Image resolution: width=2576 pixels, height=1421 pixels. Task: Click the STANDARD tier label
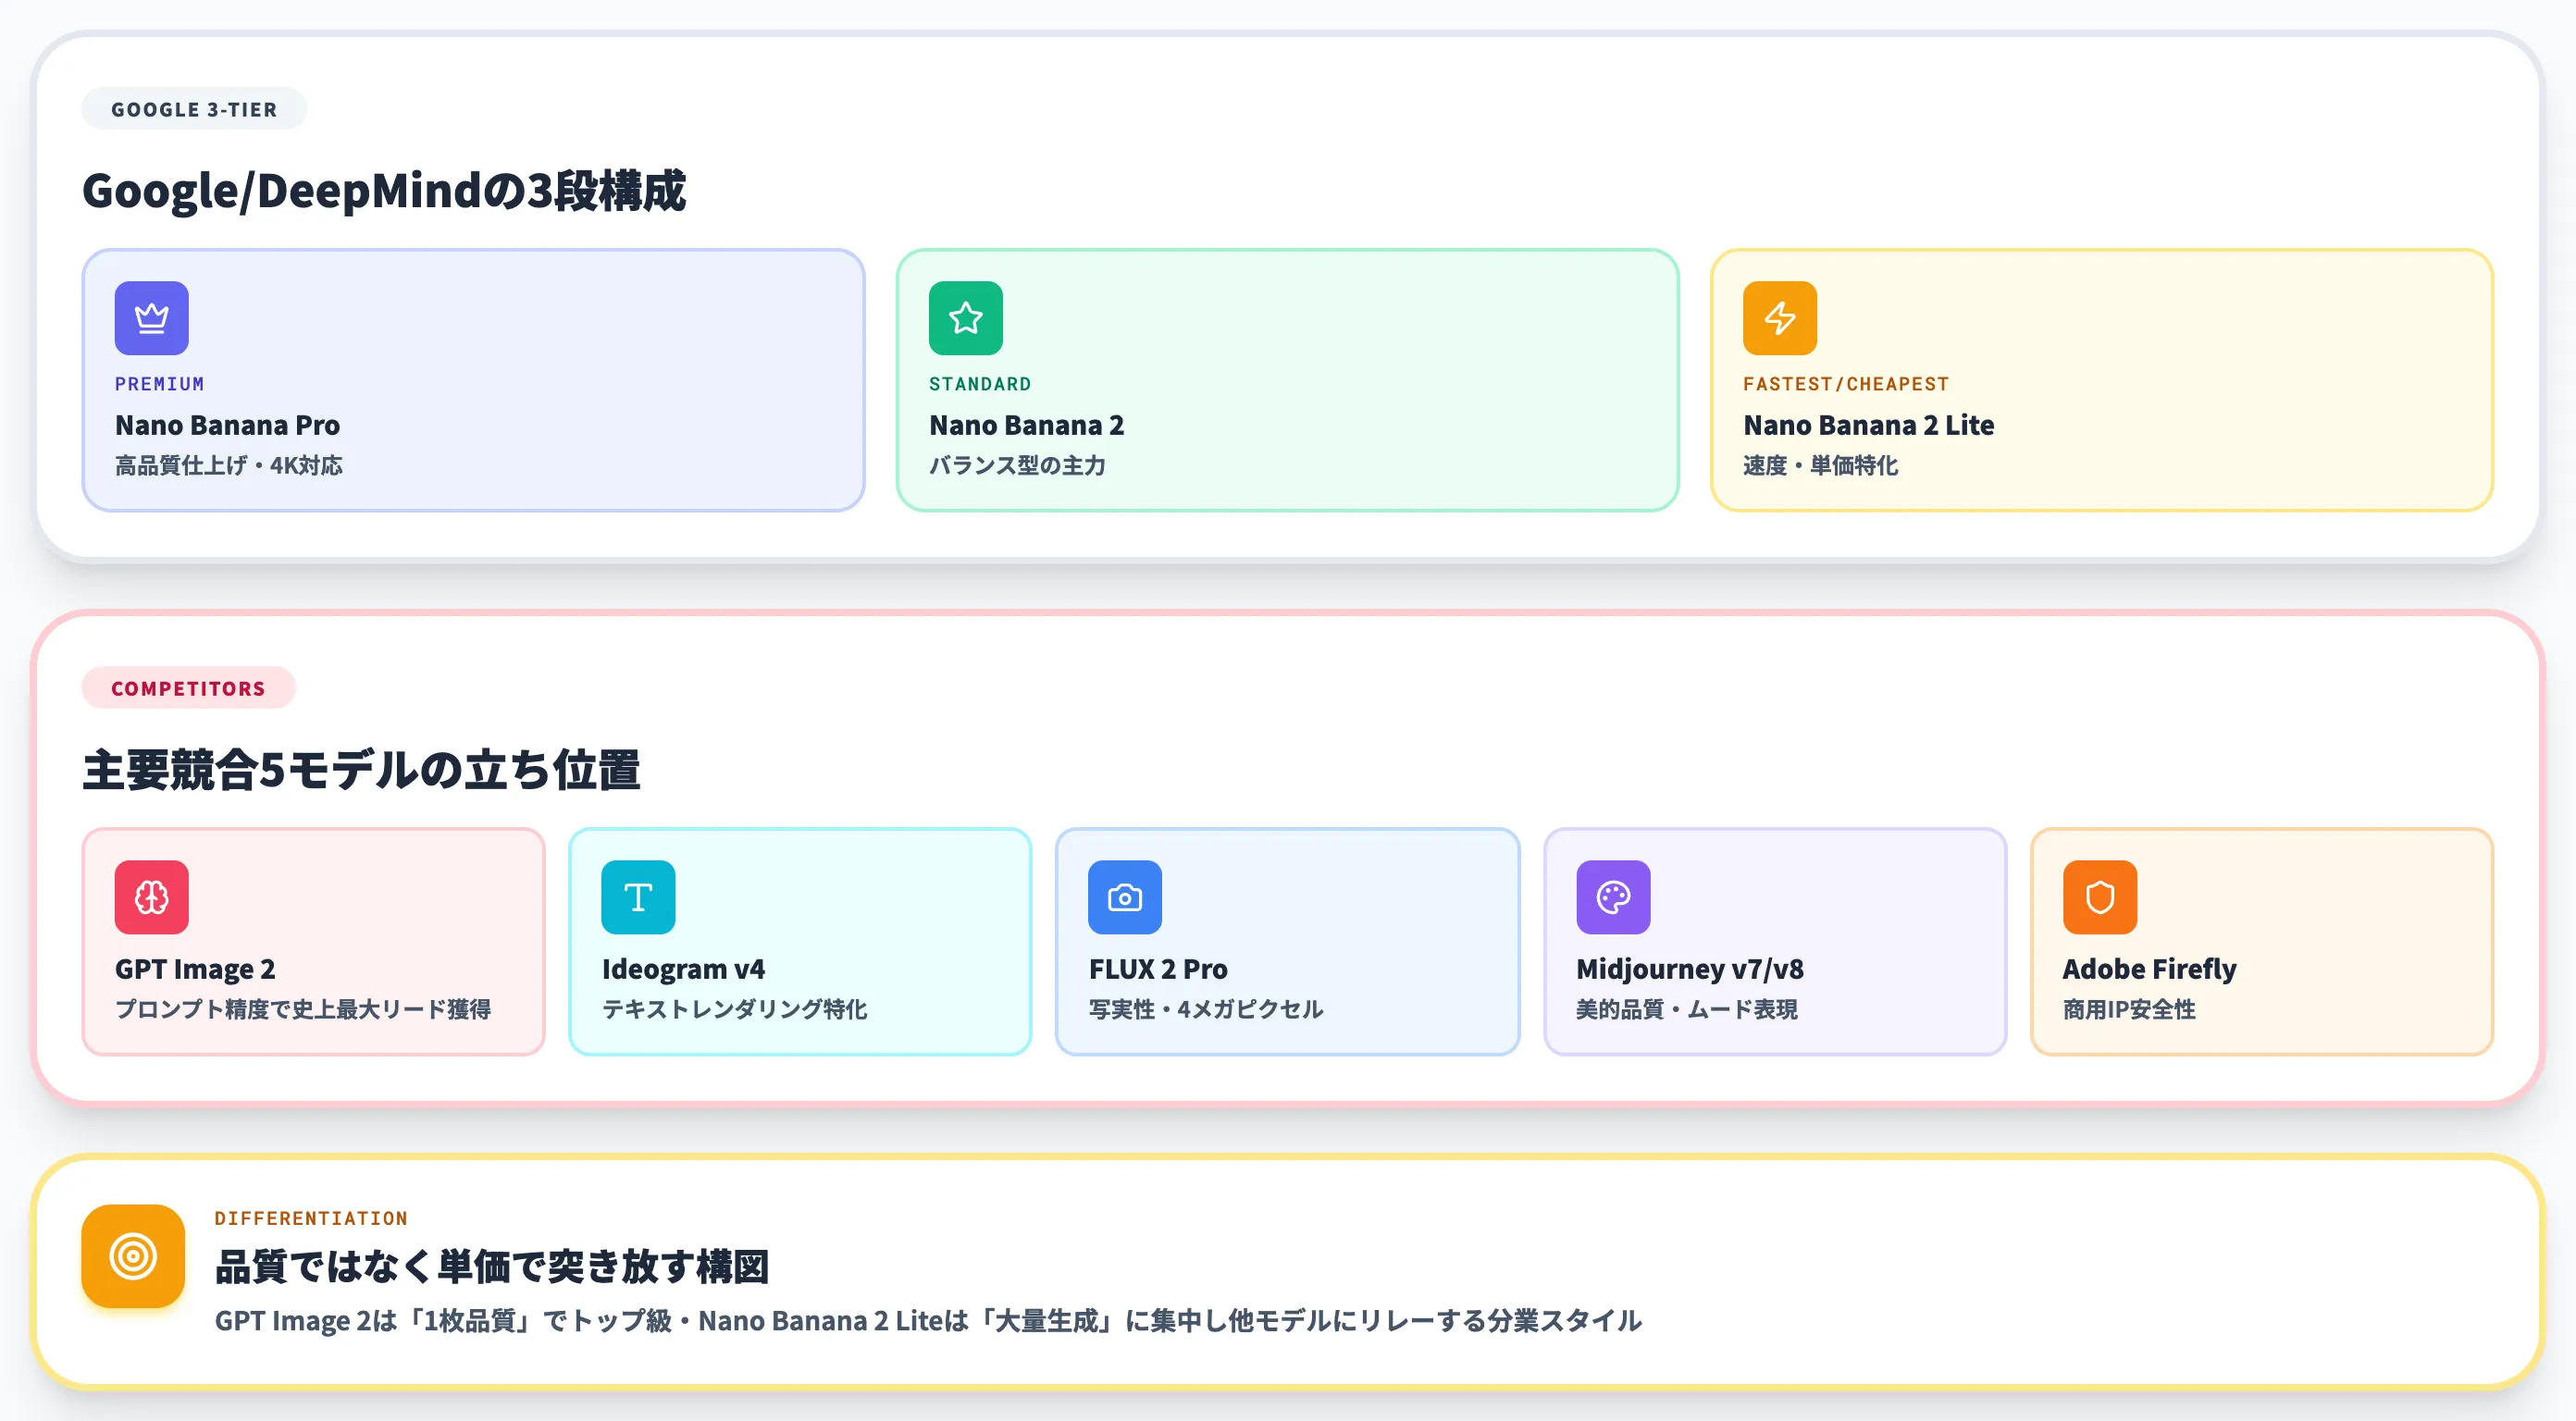coord(980,384)
